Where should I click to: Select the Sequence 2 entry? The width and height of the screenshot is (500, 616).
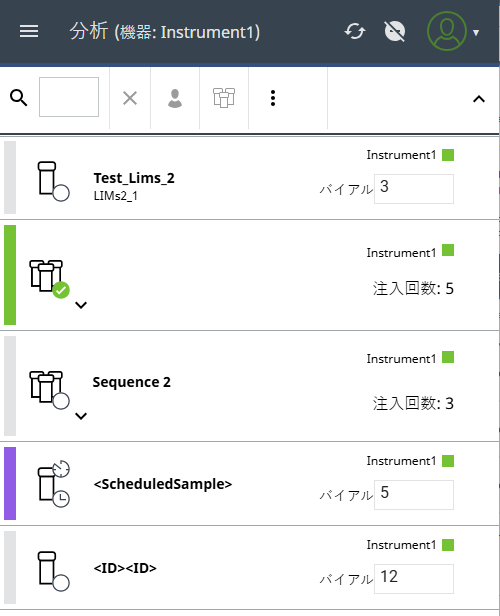(x=250, y=386)
